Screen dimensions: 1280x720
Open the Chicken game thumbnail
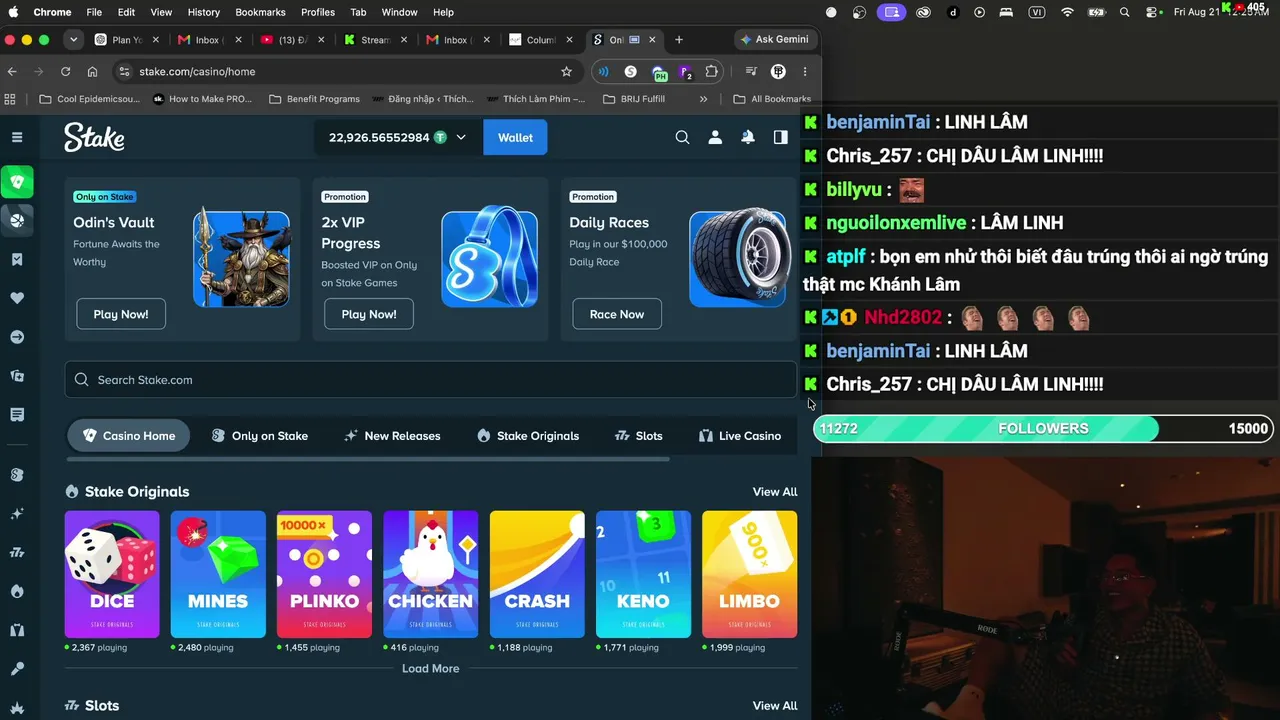point(431,574)
